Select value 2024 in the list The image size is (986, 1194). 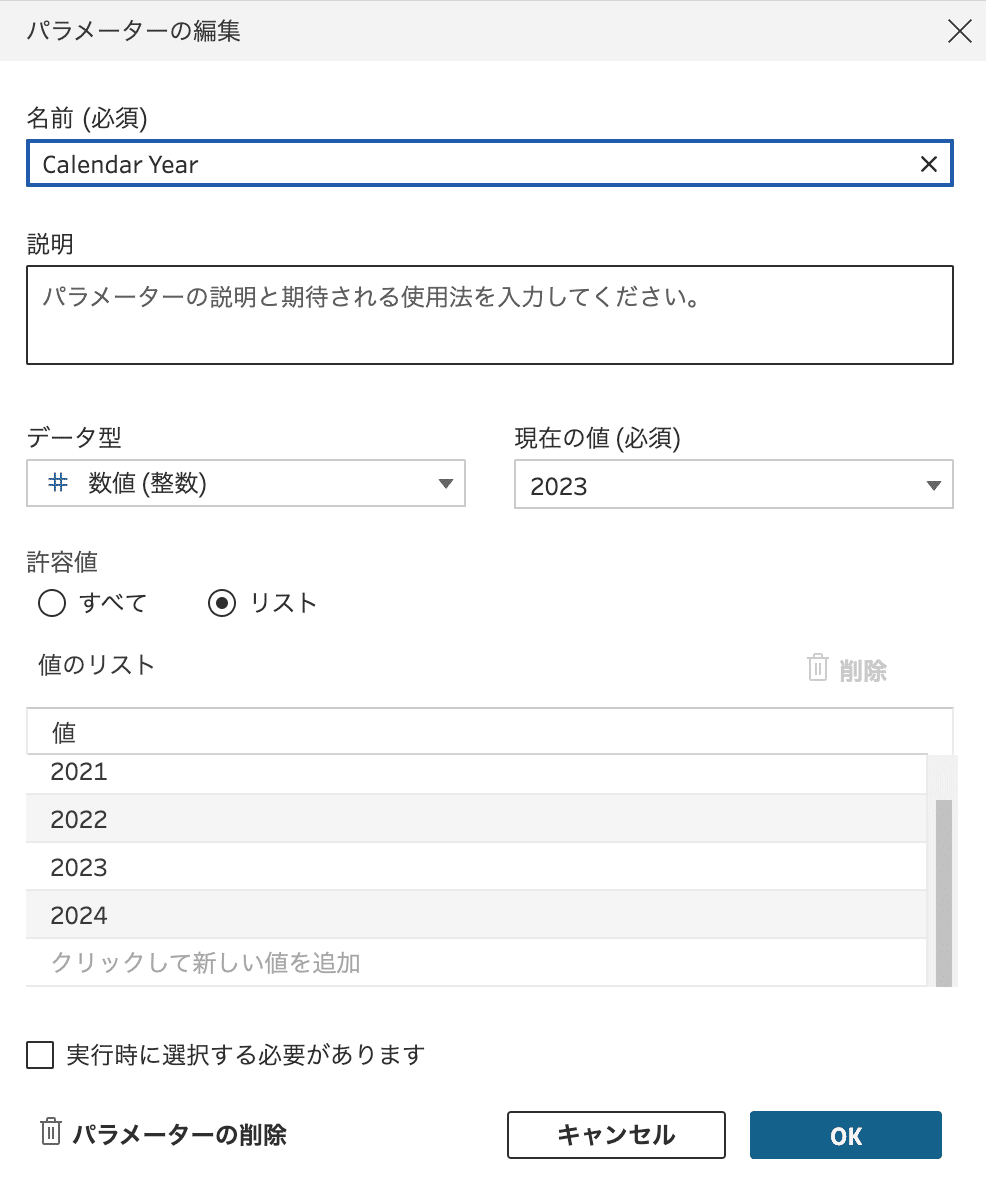tap(476, 915)
